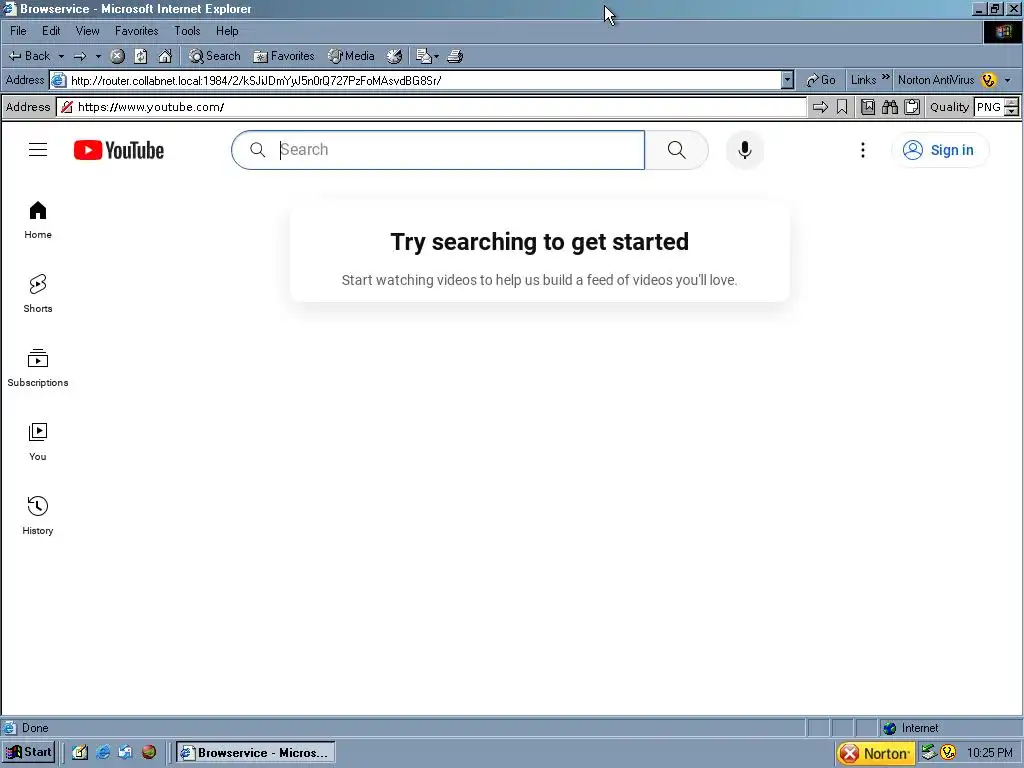Click the Quality PNG value field

[989, 107]
